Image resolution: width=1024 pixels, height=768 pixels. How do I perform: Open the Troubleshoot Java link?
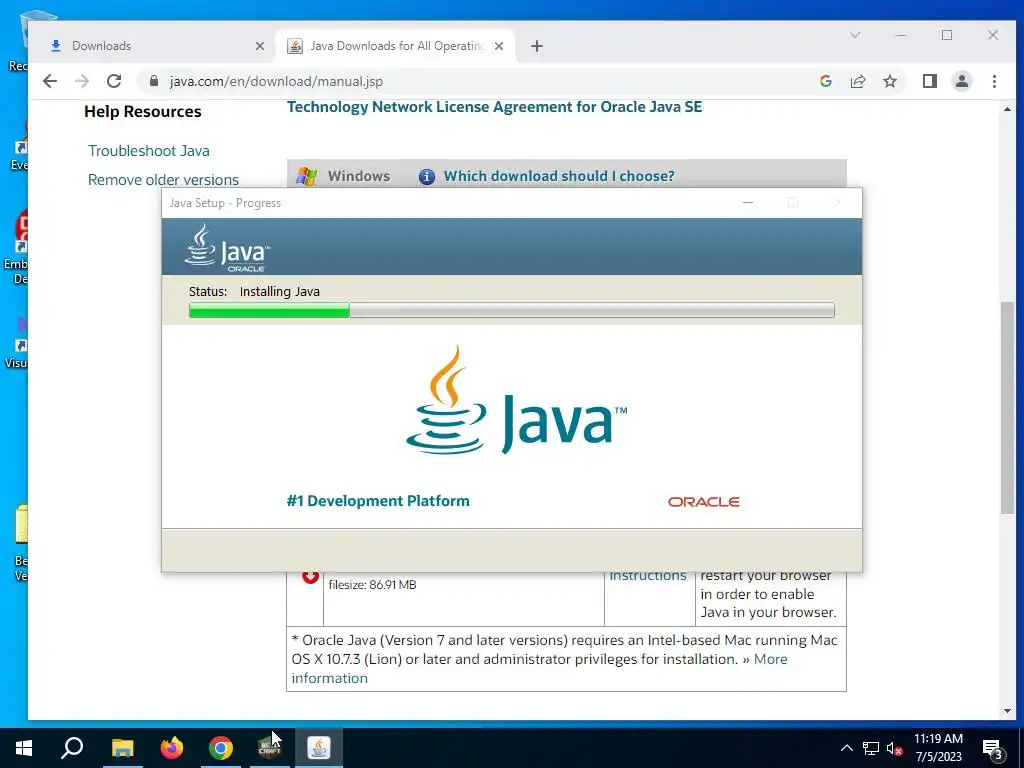[149, 151]
